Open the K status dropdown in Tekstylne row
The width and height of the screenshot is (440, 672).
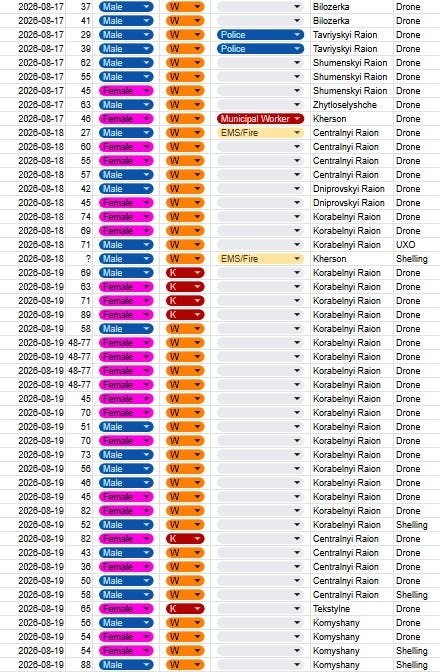(x=185, y=609)
